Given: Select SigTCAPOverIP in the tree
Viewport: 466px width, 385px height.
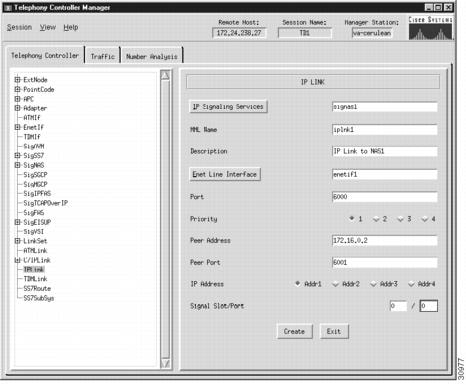Looking at the screenshot, I should 46,203.
